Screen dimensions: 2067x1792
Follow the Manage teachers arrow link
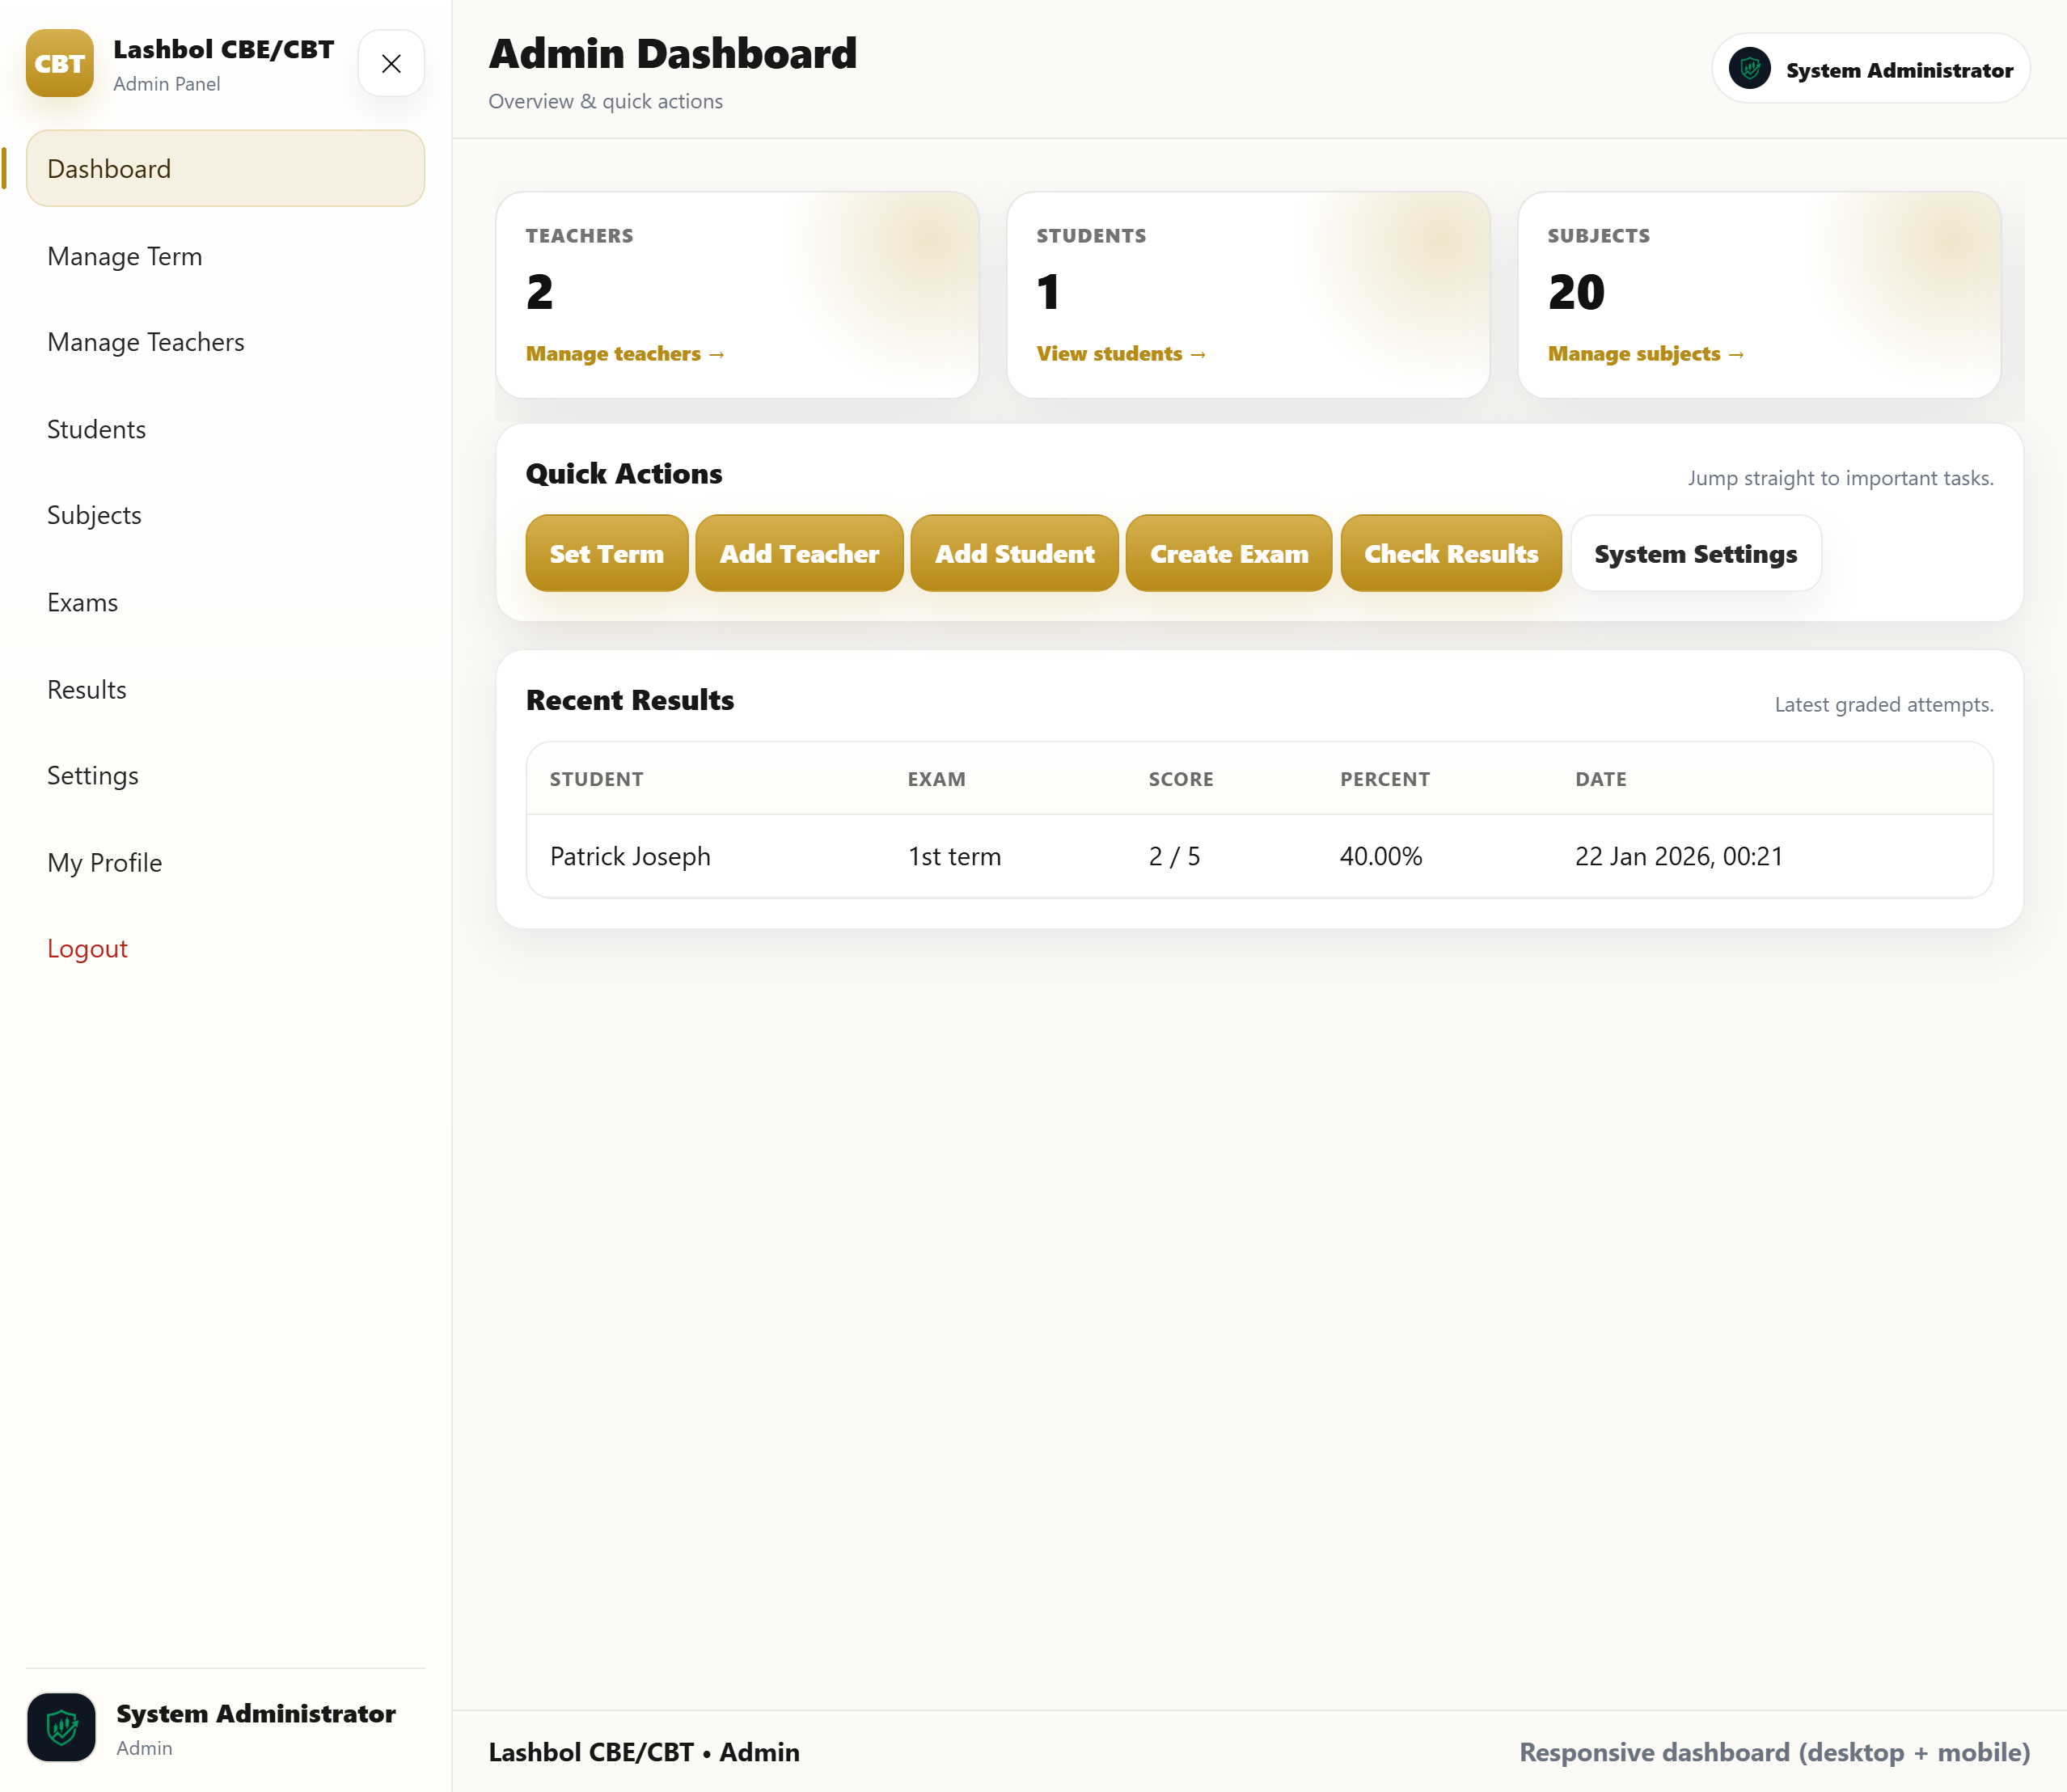(625, 354)
